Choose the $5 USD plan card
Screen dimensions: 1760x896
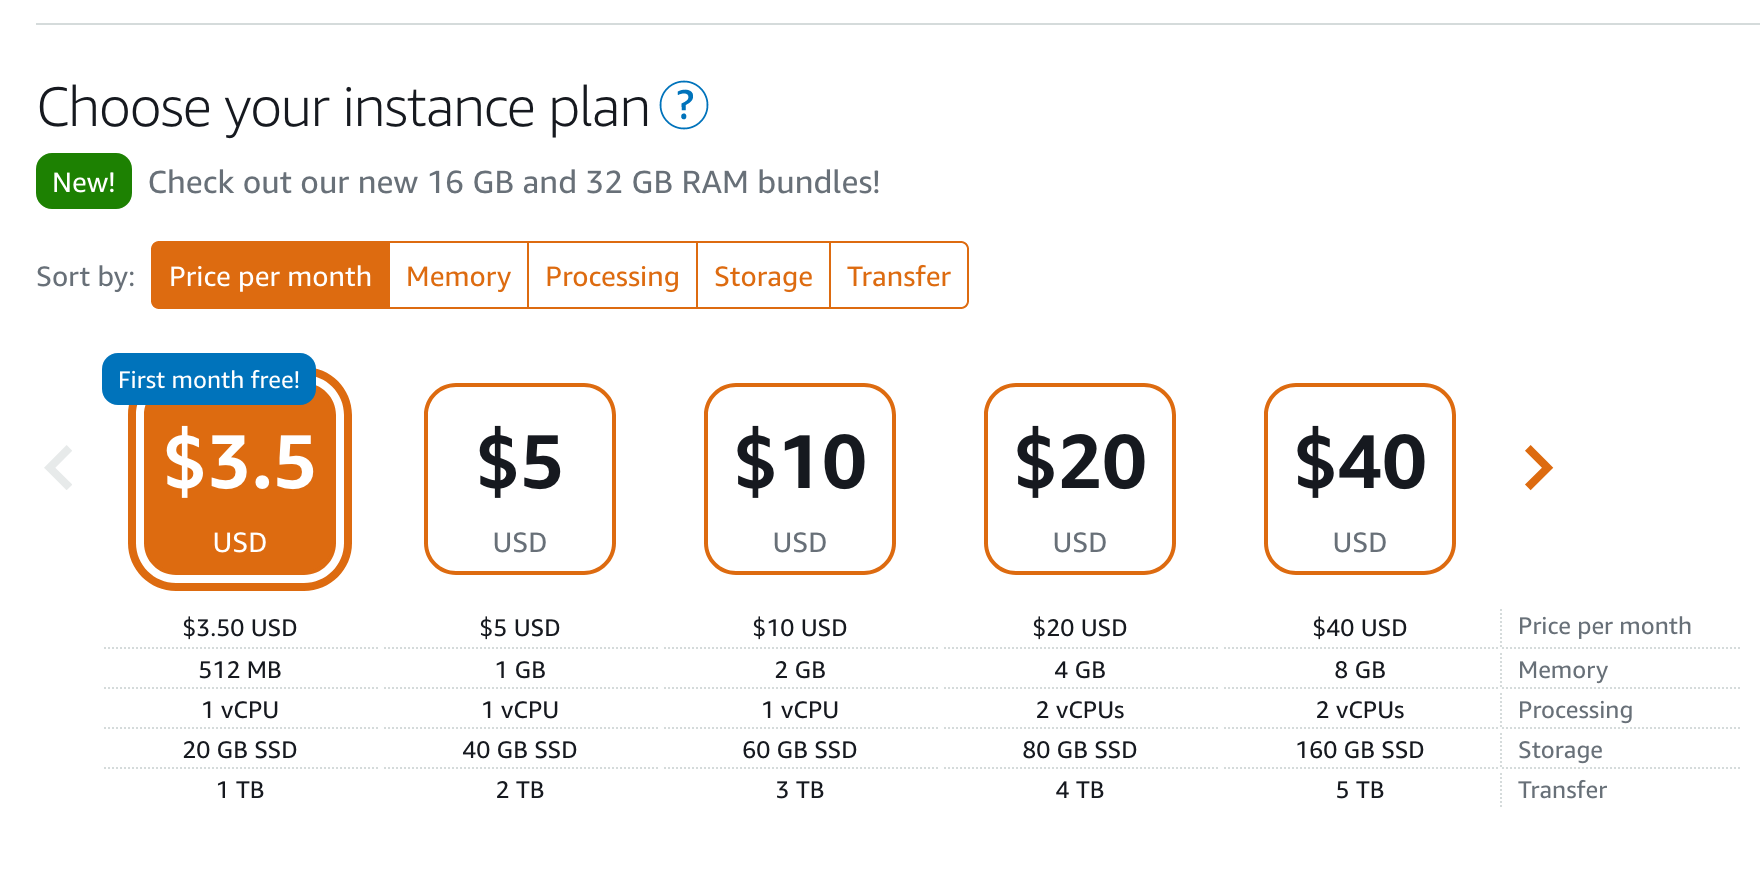[520, 479]
